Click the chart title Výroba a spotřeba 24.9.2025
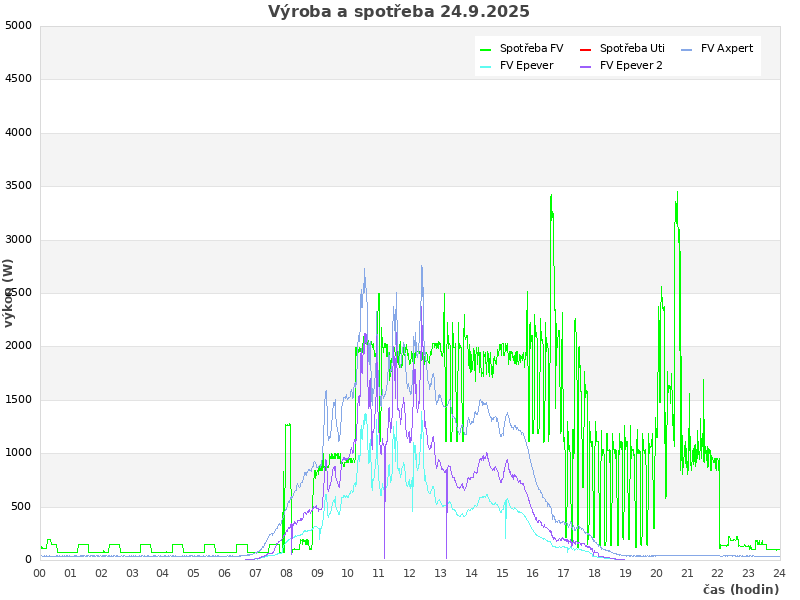Screen dimensions: 800x600 tap(399, 12)
